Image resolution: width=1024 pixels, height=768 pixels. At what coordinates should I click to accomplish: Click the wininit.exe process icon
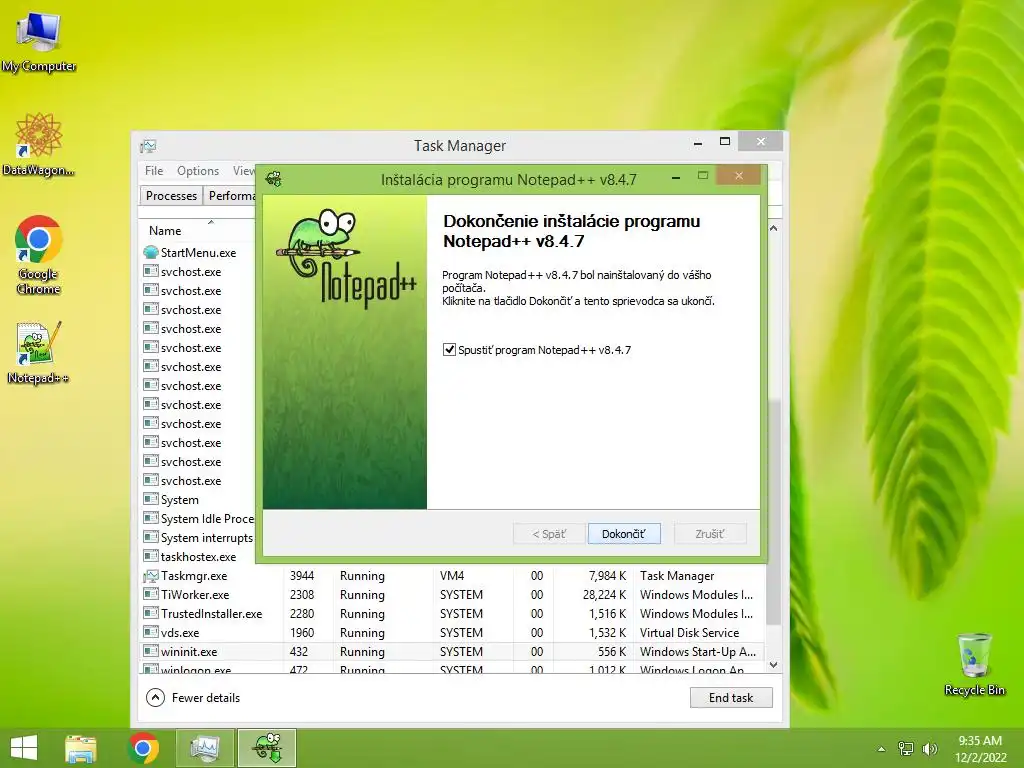click(151, 651)
